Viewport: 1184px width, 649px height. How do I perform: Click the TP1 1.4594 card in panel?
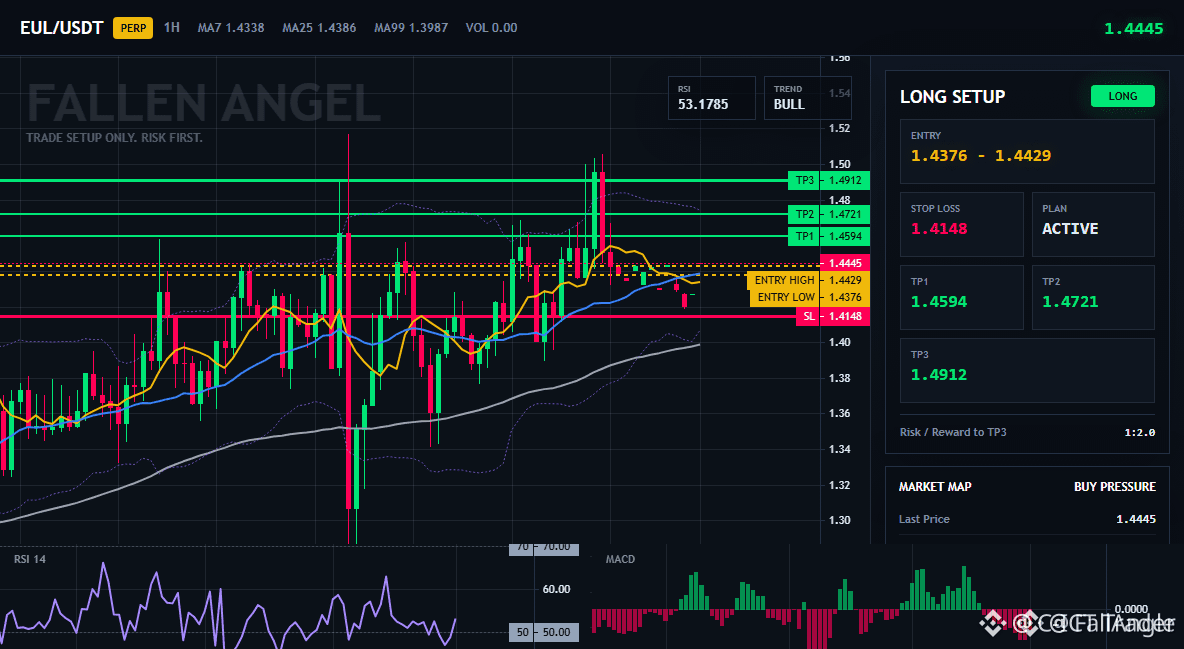click(961, 297)
